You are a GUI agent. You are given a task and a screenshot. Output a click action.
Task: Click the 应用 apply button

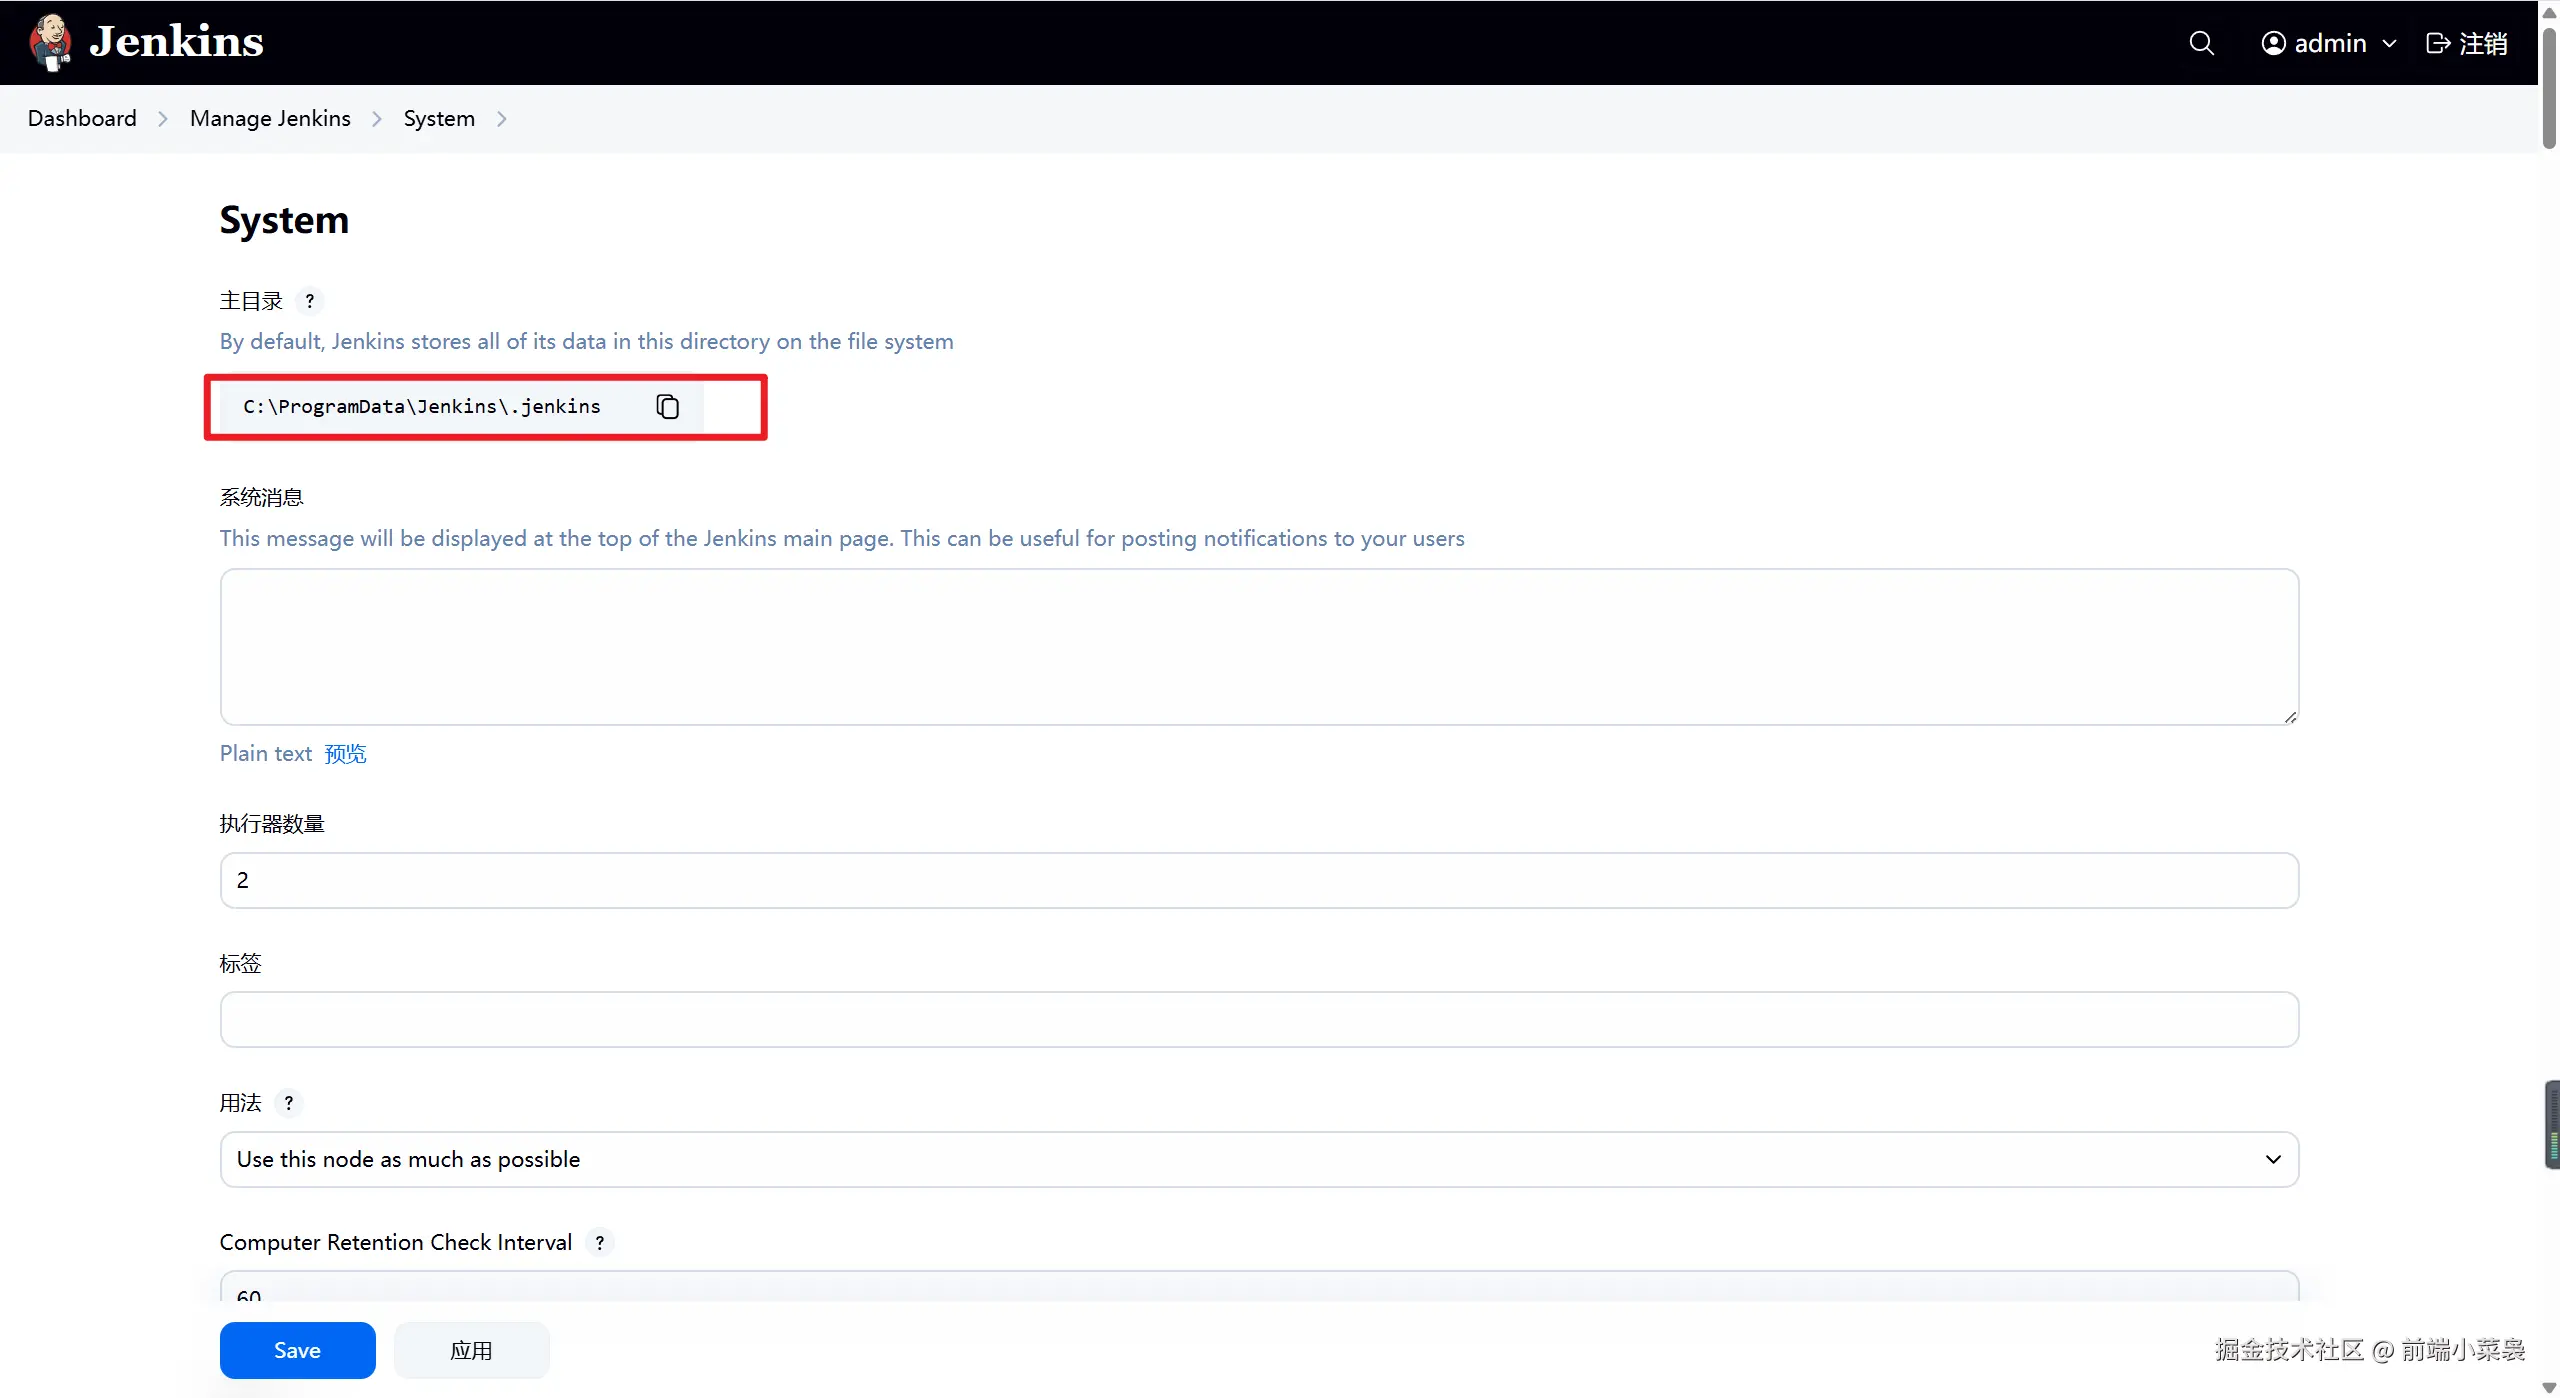click(471, 1350)
